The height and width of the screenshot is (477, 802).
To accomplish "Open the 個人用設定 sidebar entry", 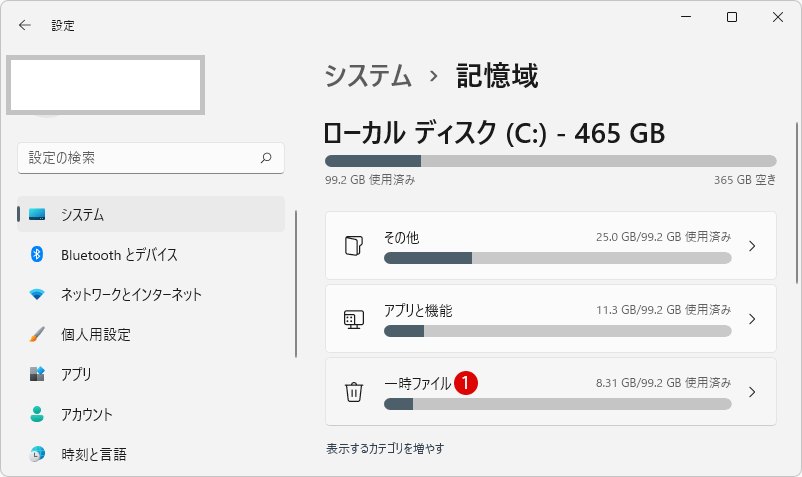I will click(151, 334).
